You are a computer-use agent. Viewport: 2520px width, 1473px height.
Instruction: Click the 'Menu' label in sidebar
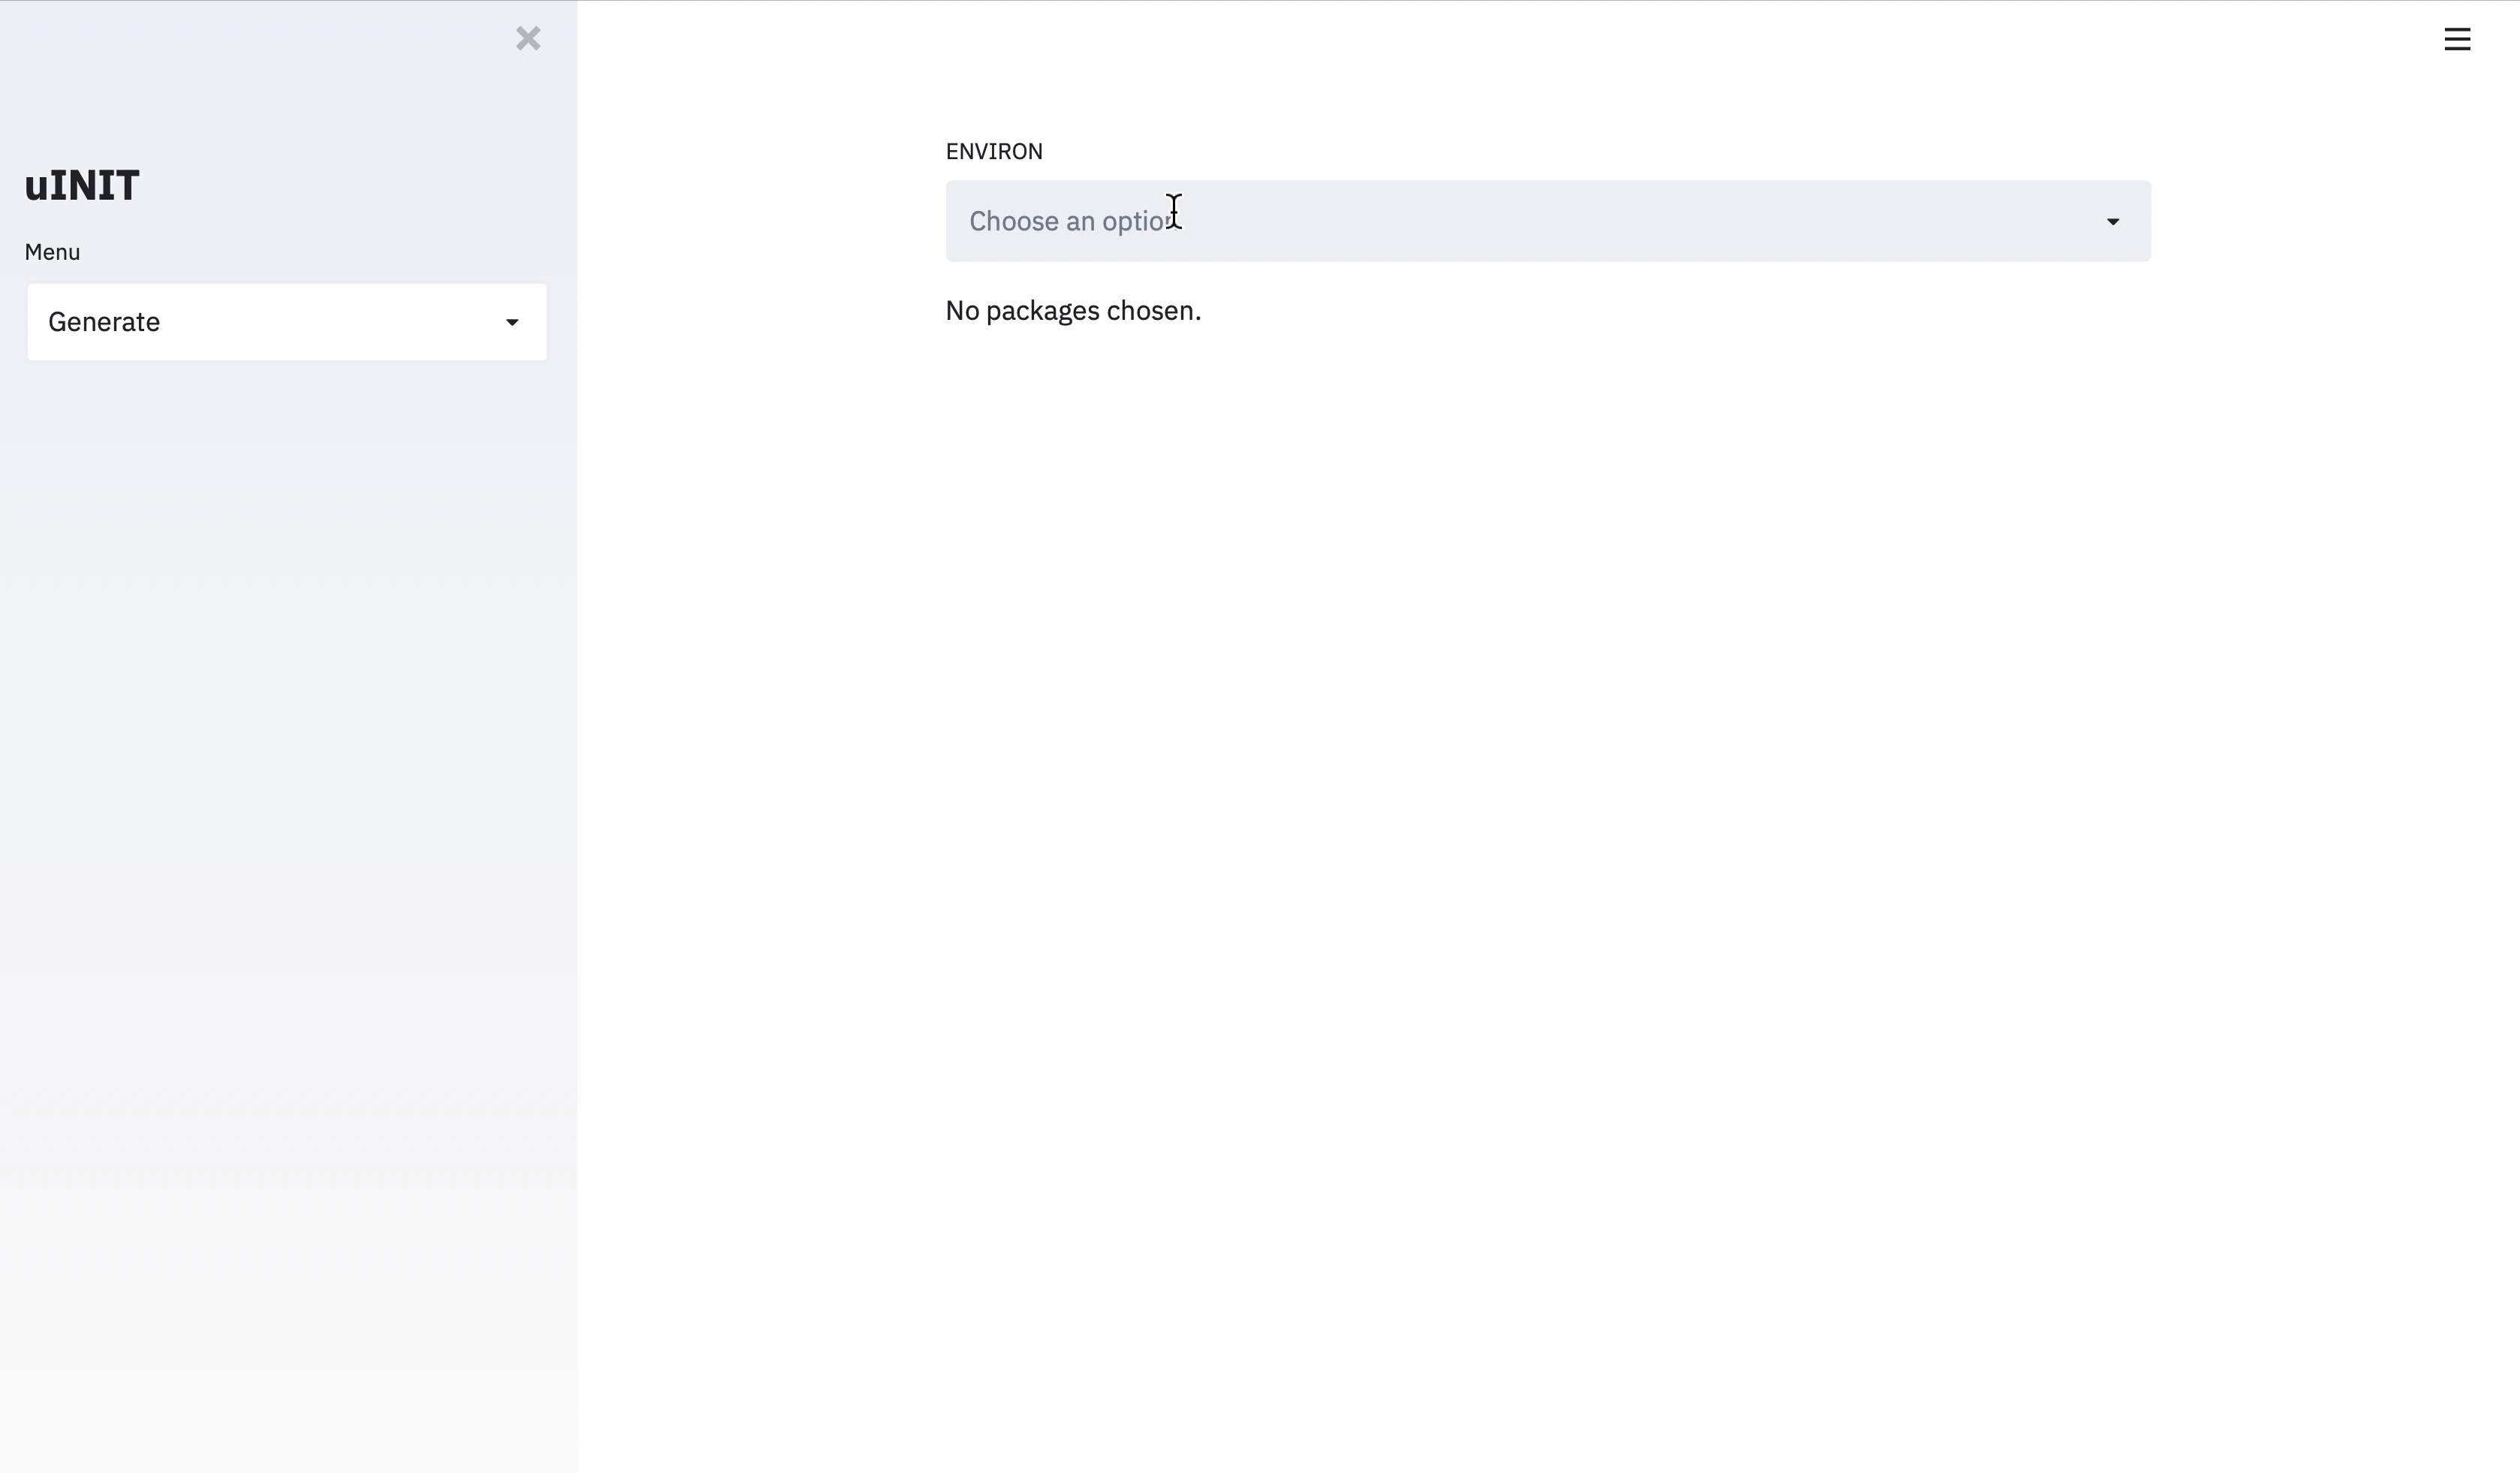click(x=52, y=252)
